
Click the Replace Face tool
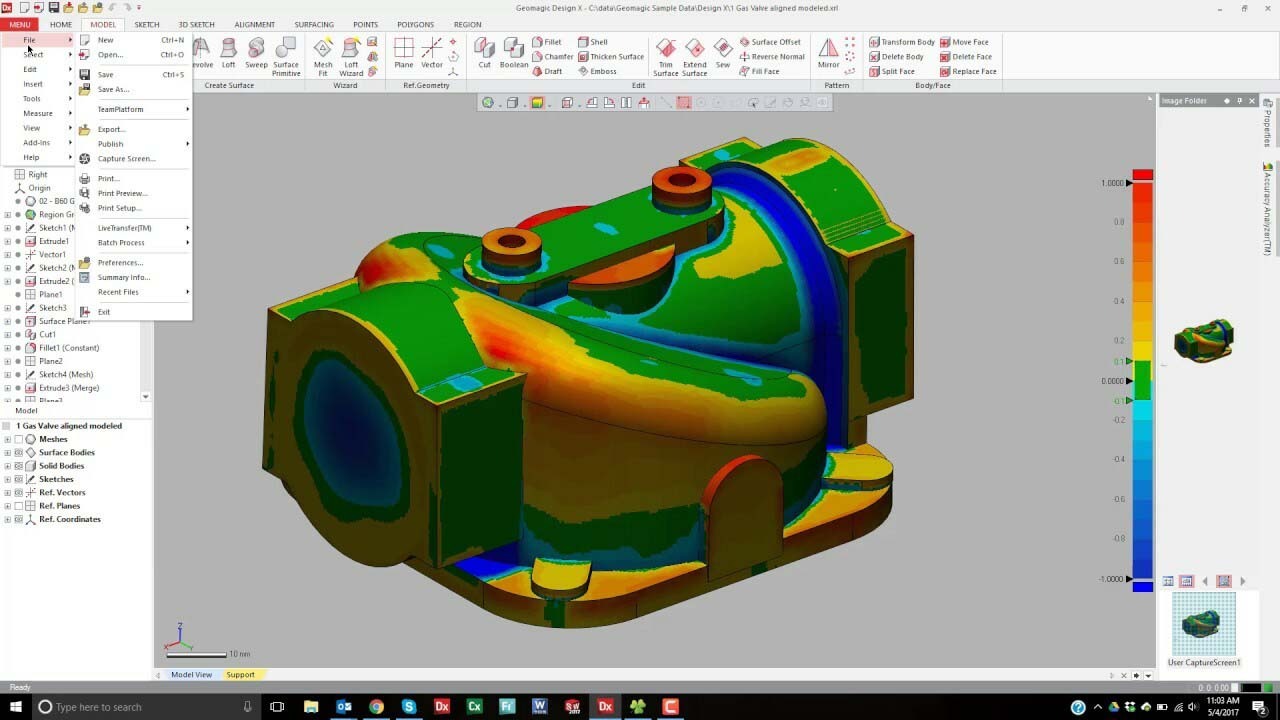968,71
